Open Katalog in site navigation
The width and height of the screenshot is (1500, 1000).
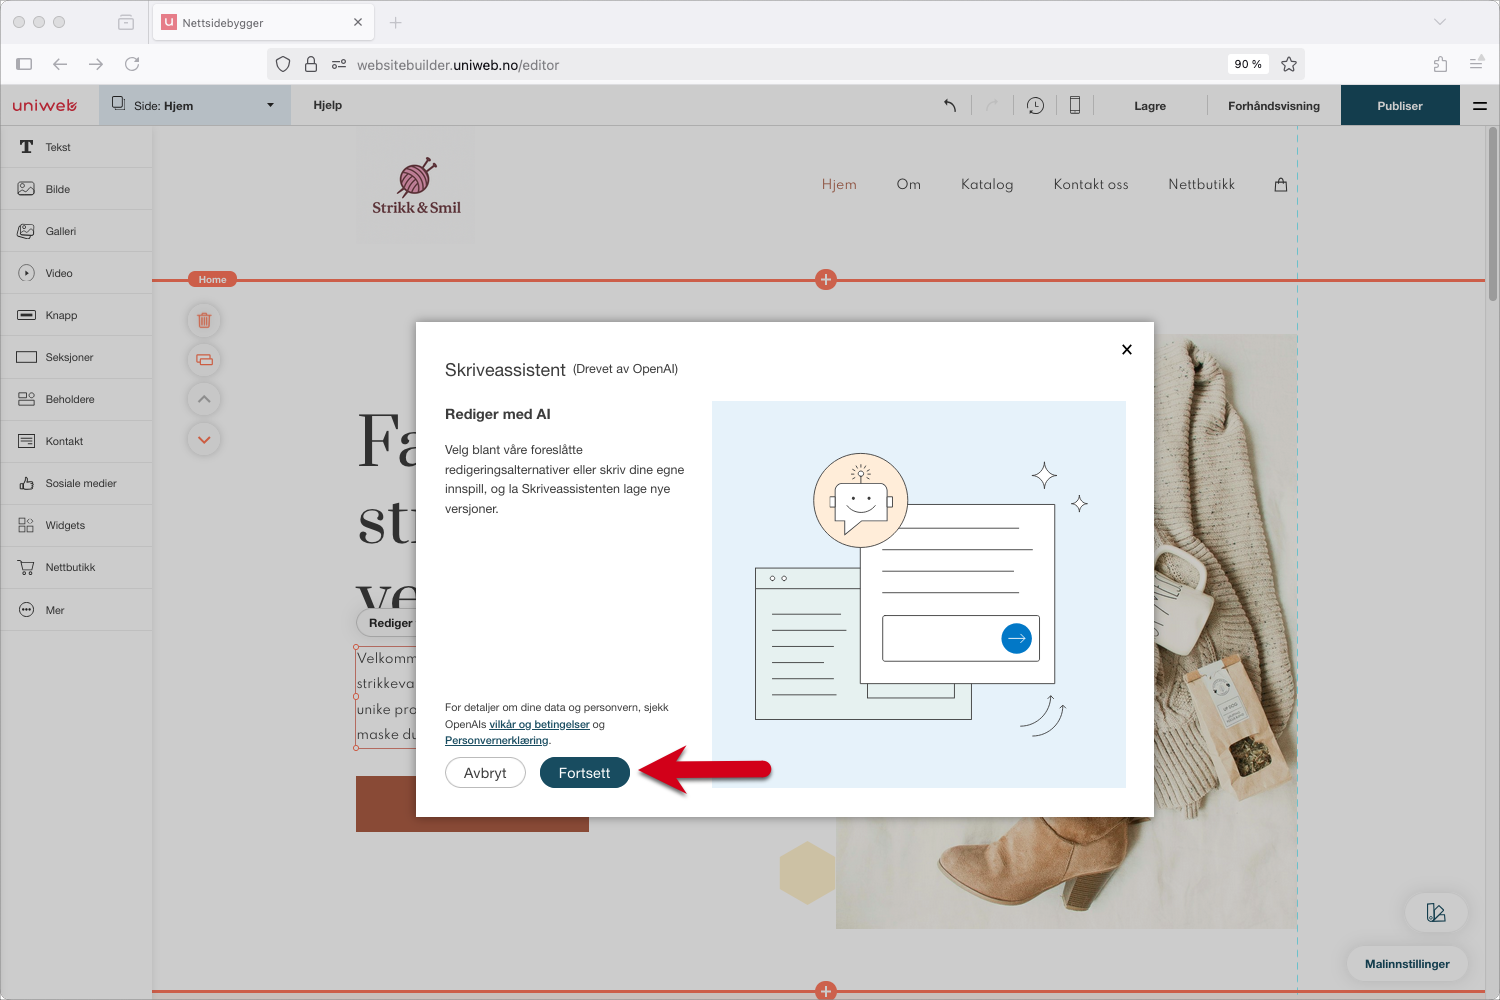tap(987, 184)
